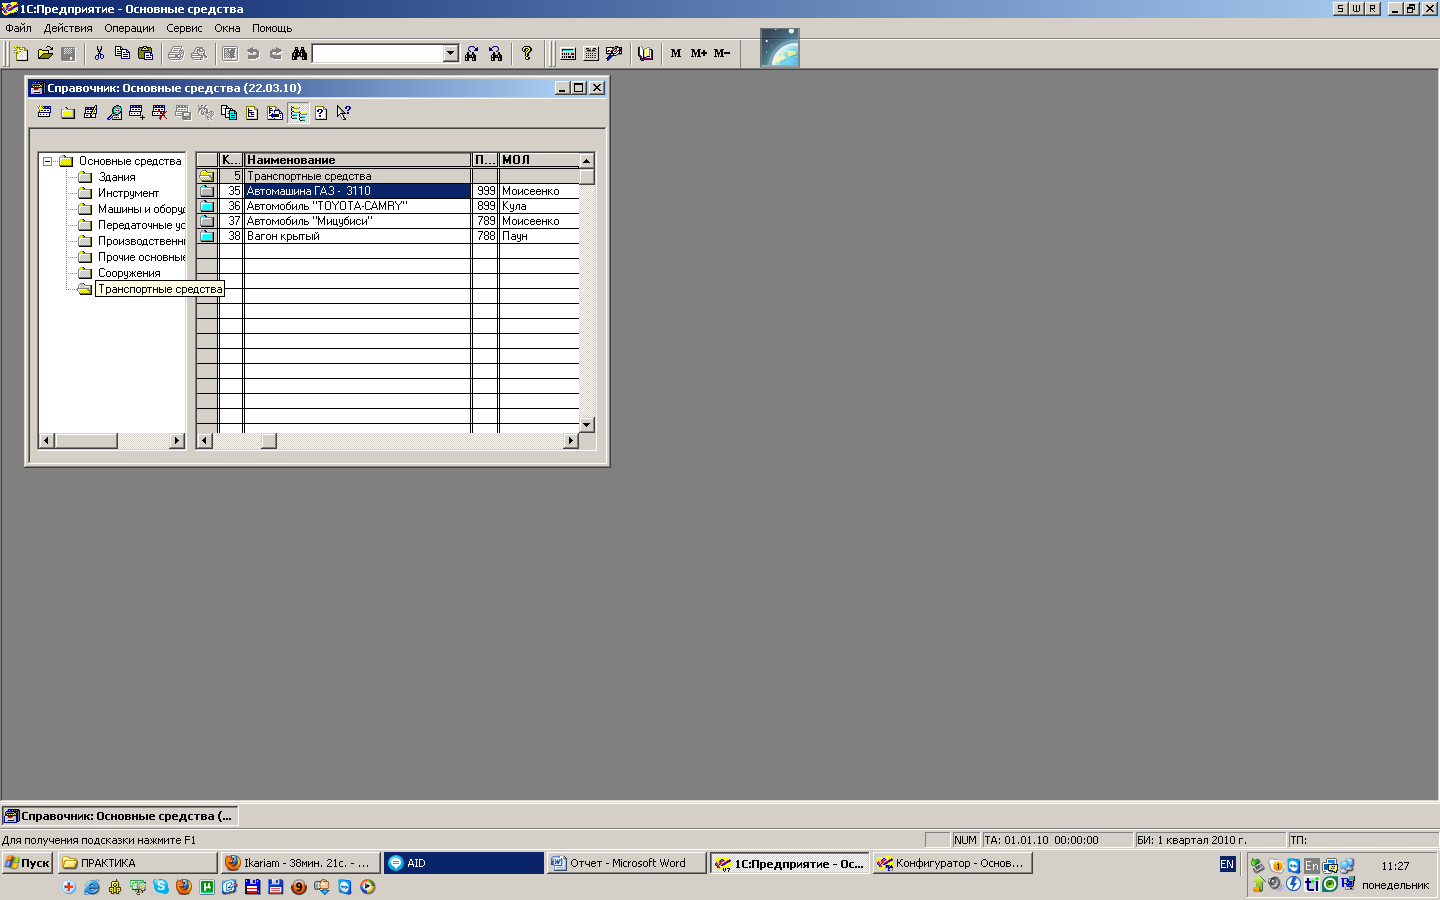Viewport: 1440px width, 900px height.
Task: Click the binoculars Find icon
Action: 299,53
